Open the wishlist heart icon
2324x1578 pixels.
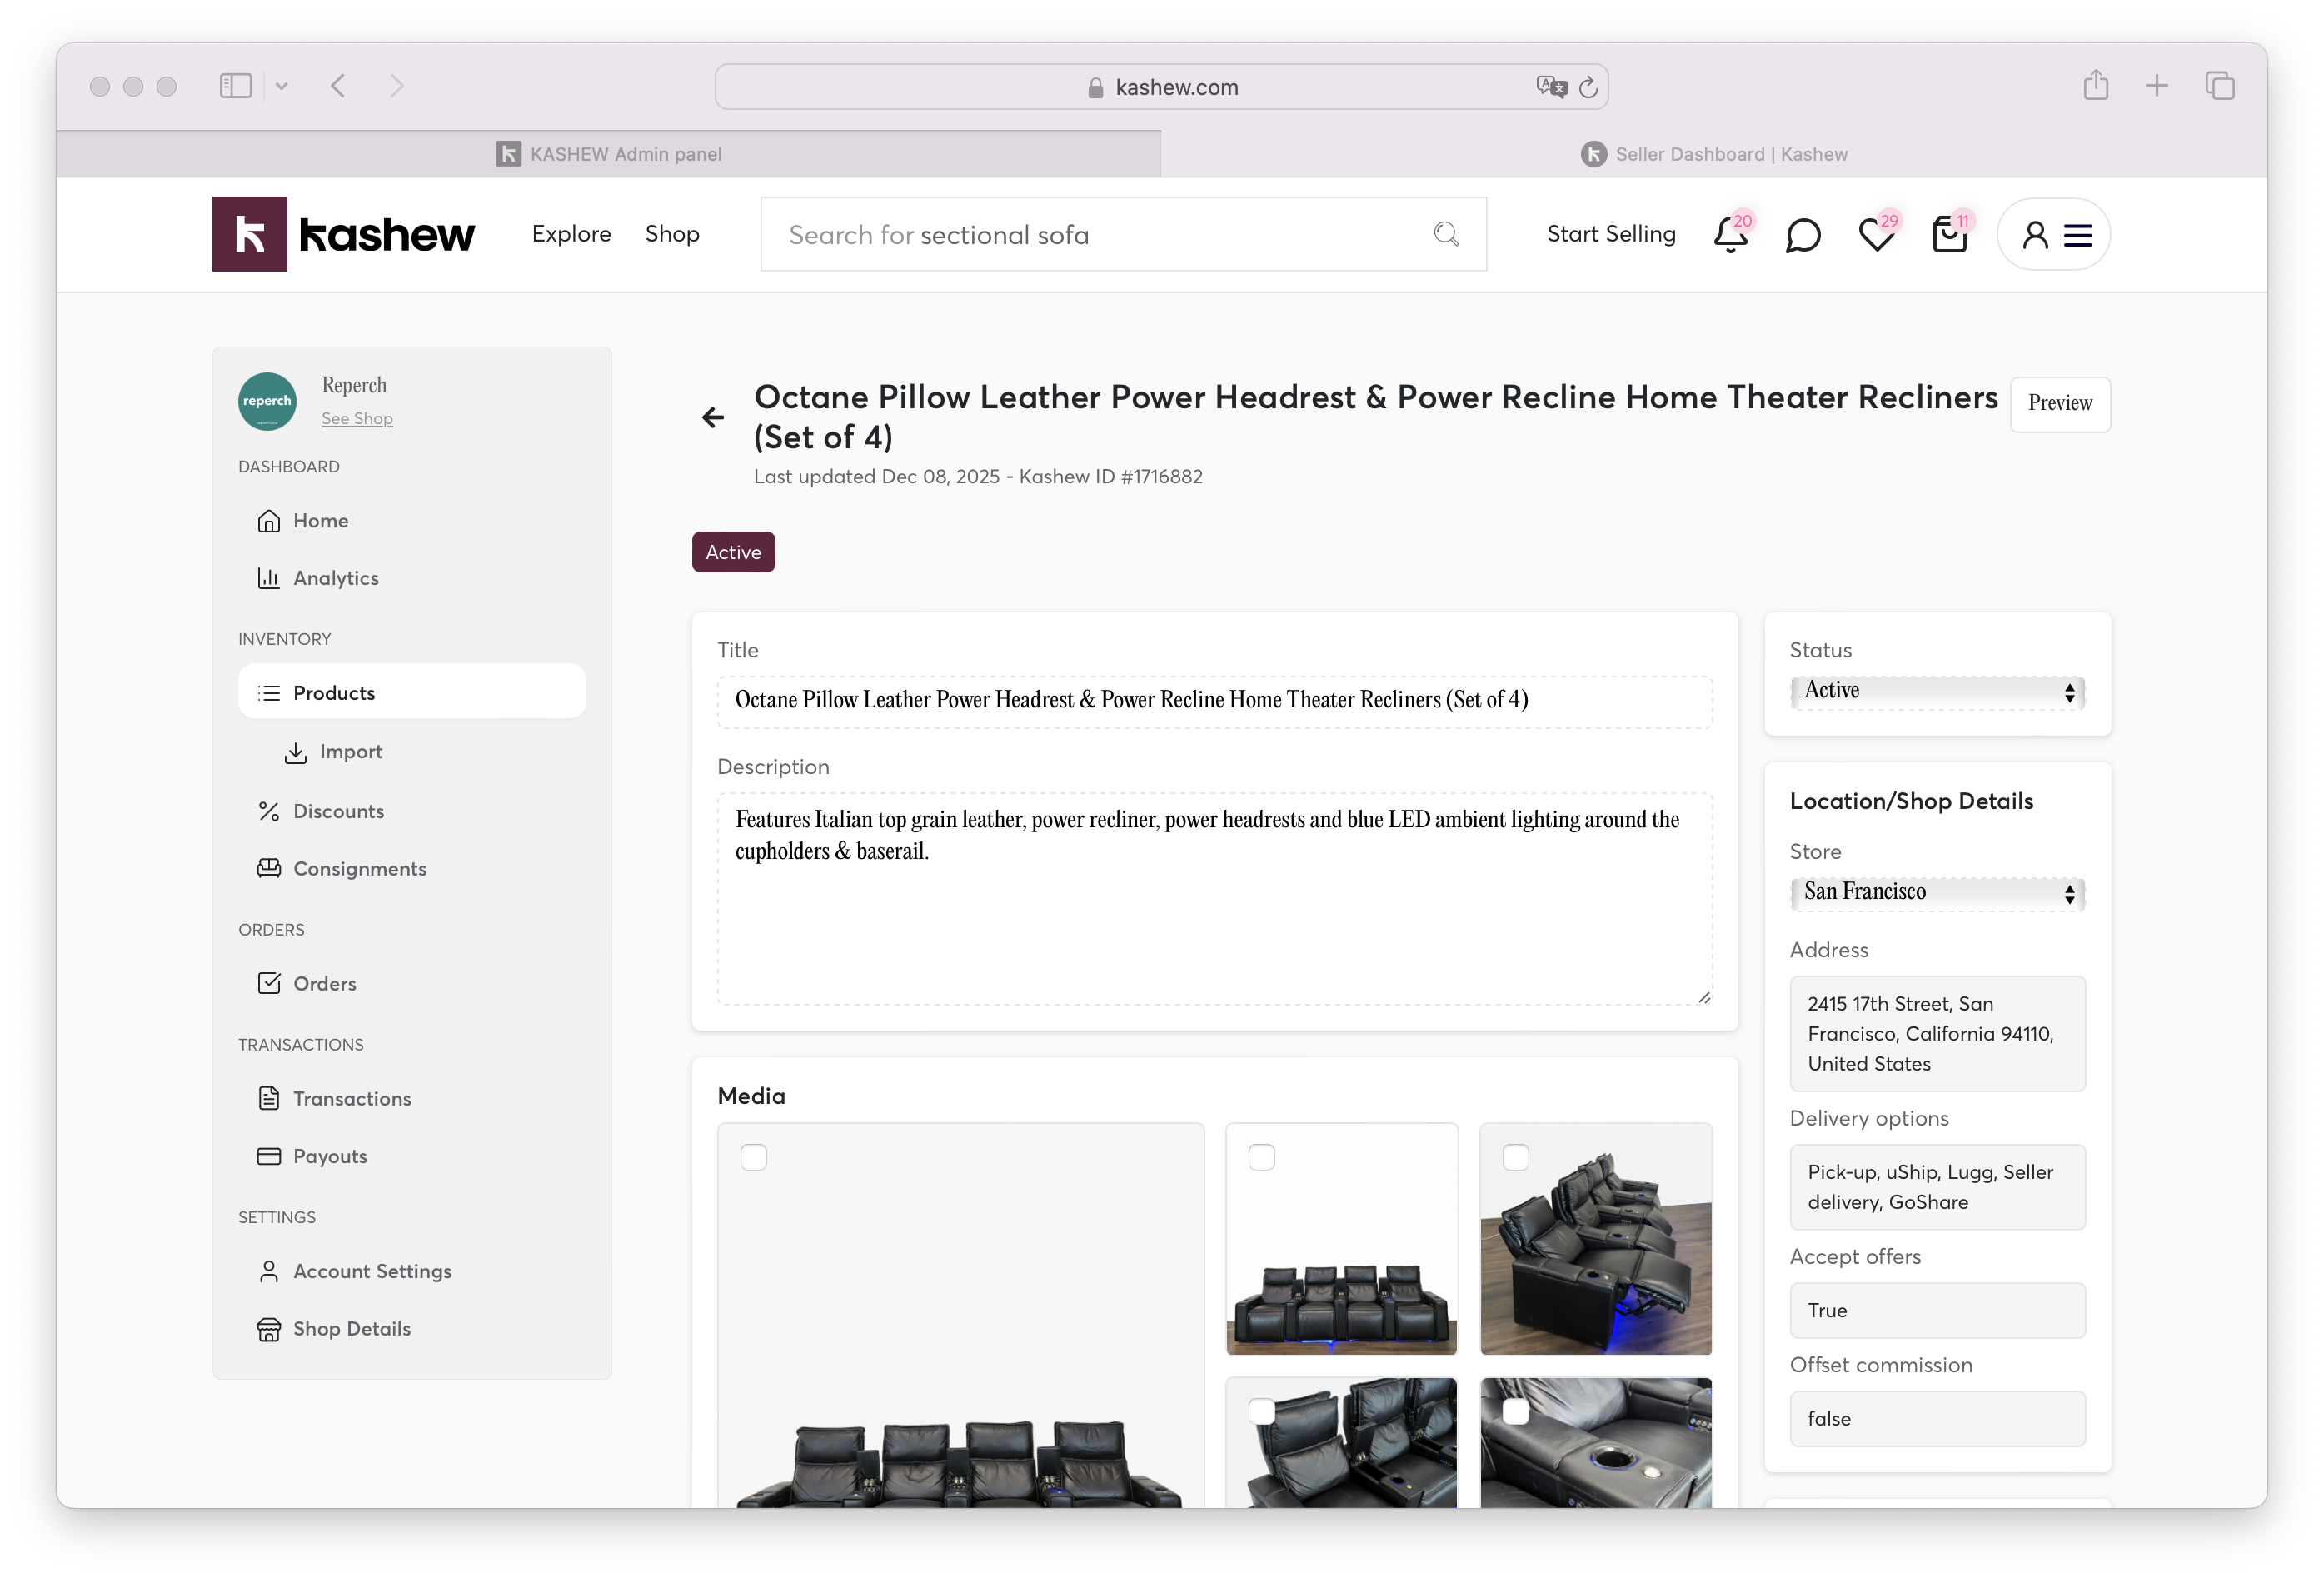(x=1876, y=236)
